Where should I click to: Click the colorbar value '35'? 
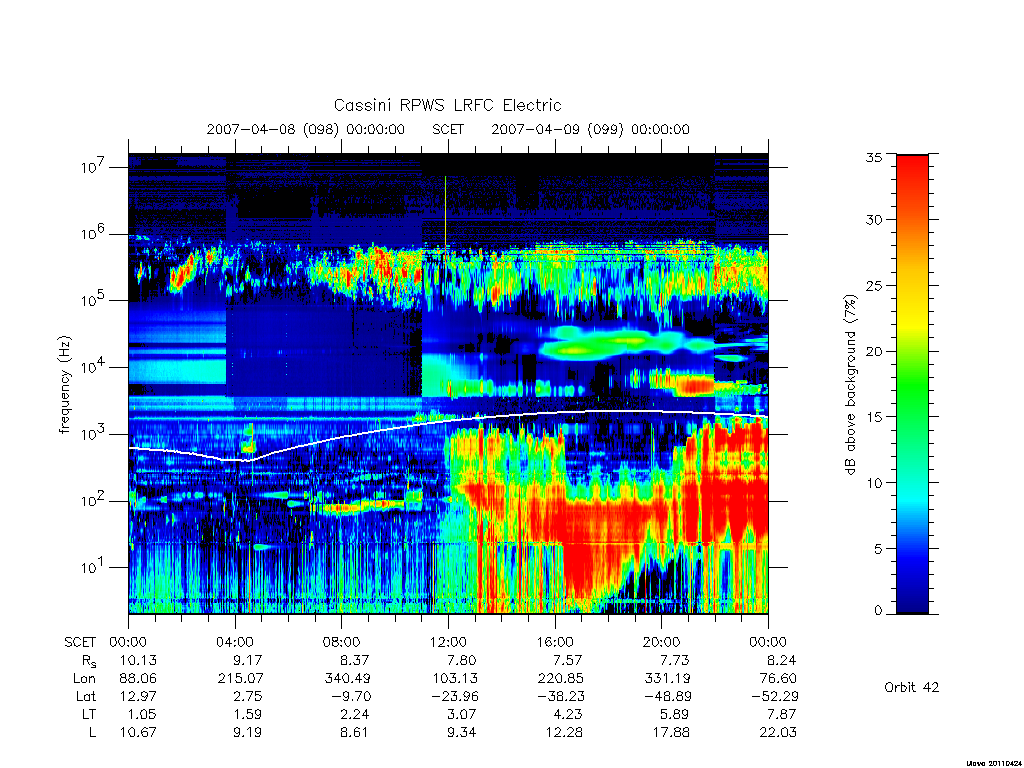pos(874,157)
